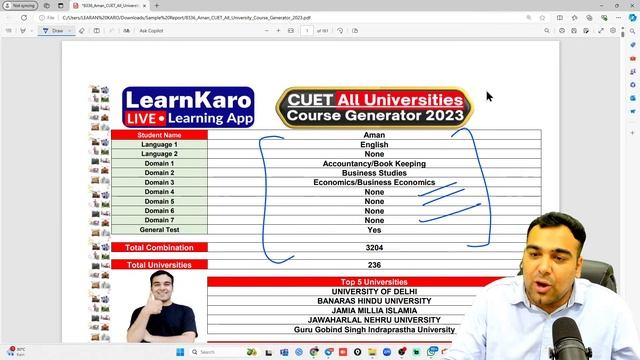Click the "BANARAS HINDU UNIVERSITY" row
Viewport: 640px width, 360px height.
[374, 301]
